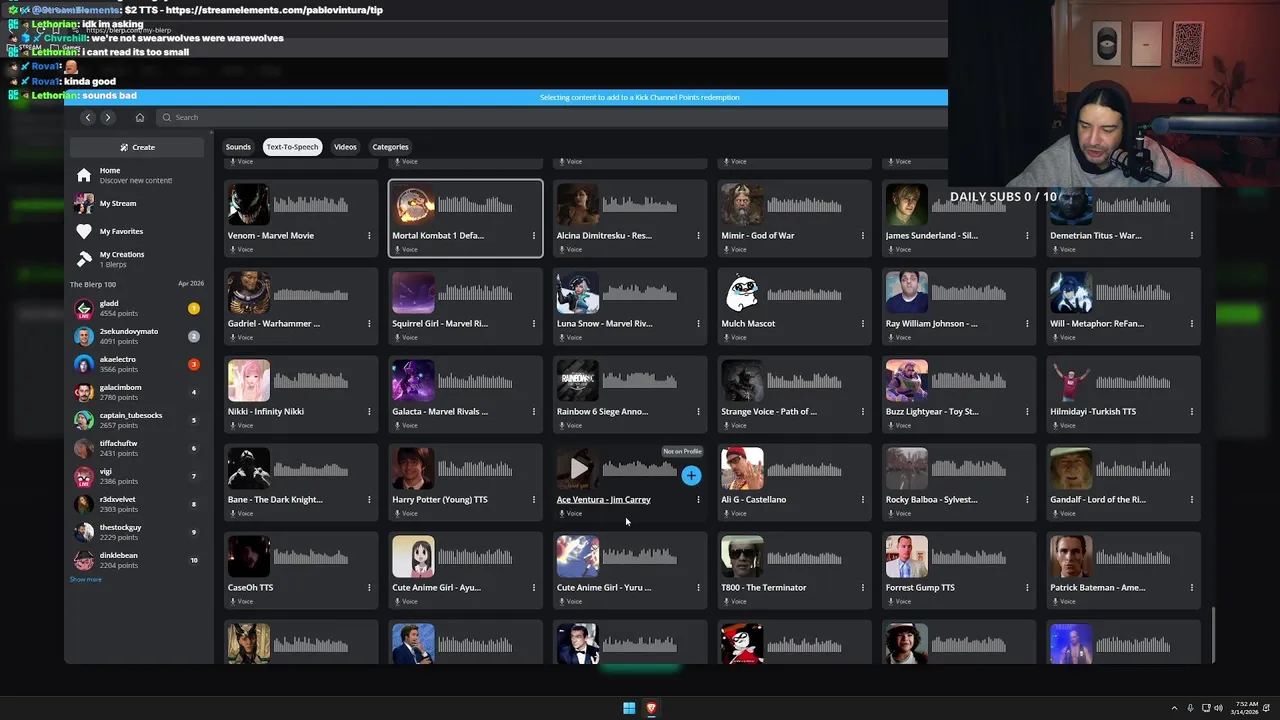Open akaelectro's leaderboard entry
This screenshot has width=1280, height=720.
pyautogui.click(x=136, y=364)
